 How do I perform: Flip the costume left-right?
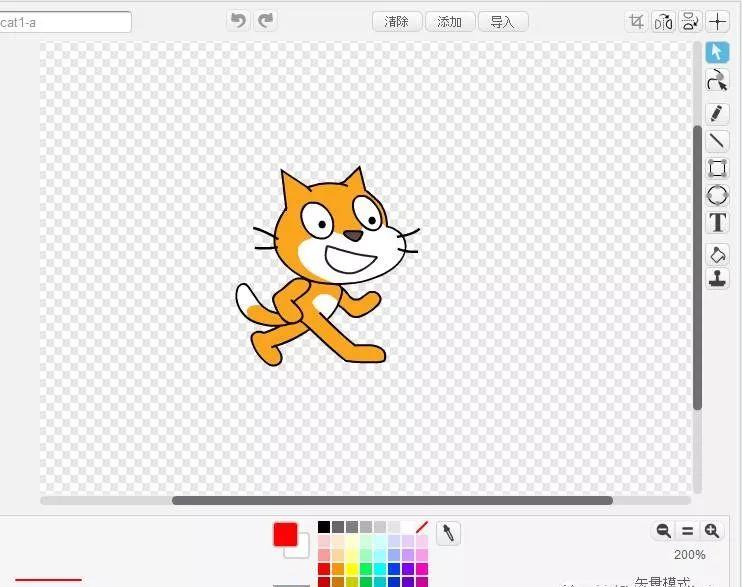click(663, 22)
